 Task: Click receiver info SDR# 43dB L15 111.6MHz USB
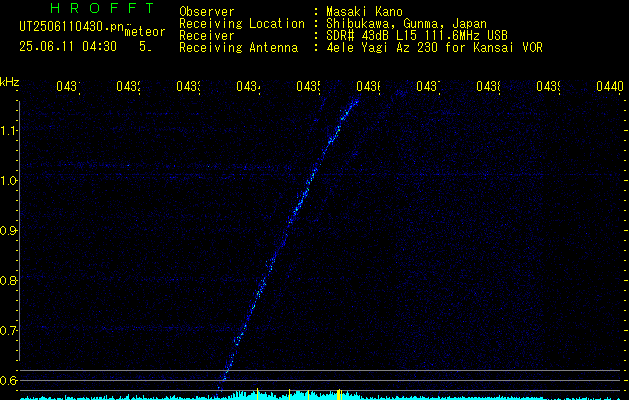(x=417, y=36)
